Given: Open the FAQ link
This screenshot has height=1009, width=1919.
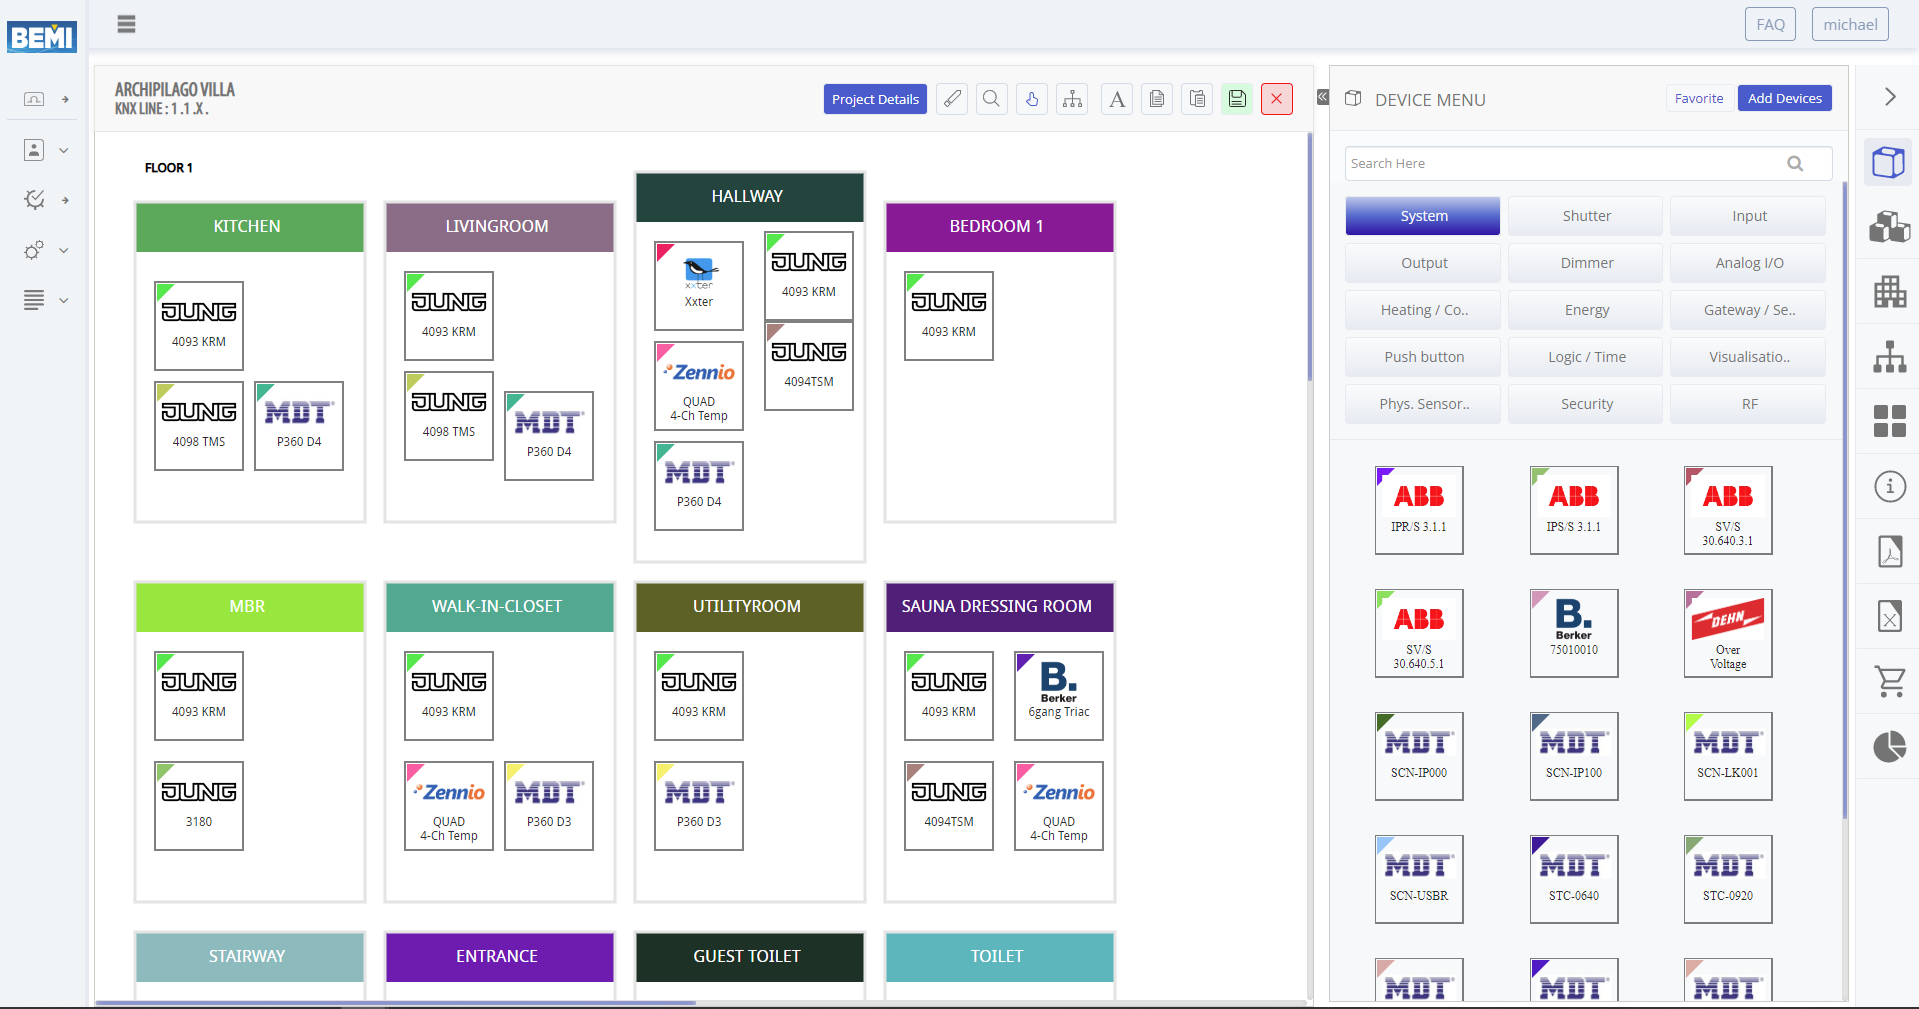Looking at the screenshot, I should click(1770, 24).
